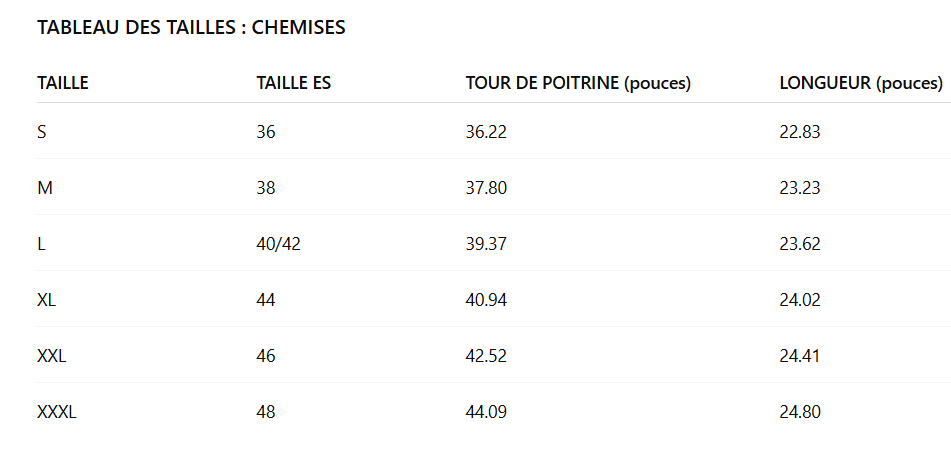Click length value 23.62 cell
This screenshot has height=452, width=951.
tap(800, 244)
